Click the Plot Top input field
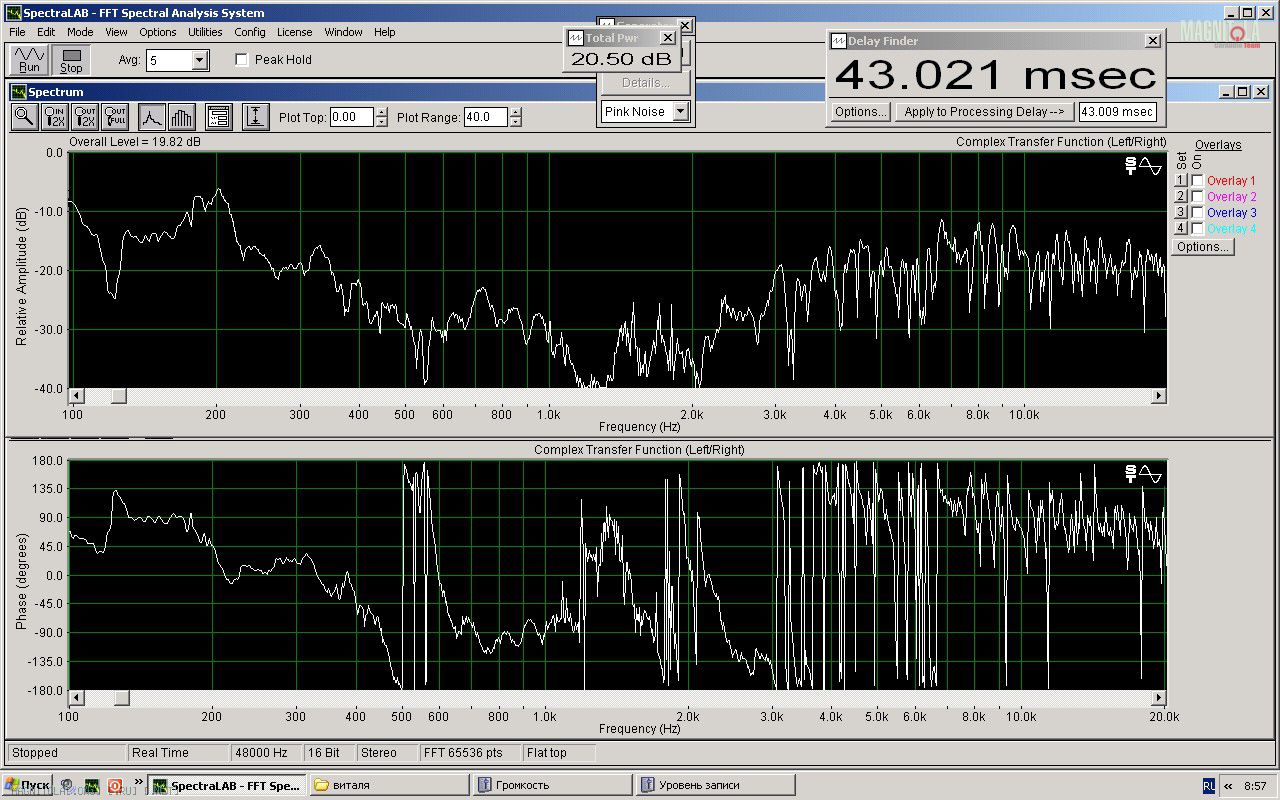The width and height of the screenshot is (1280, 800). tap(351, 117)
